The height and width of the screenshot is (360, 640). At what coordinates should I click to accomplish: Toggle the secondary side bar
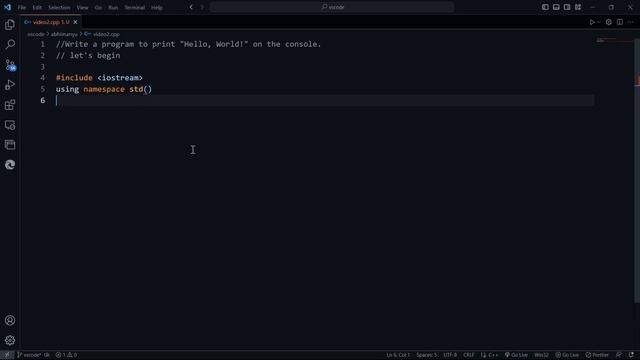[567, 7]
